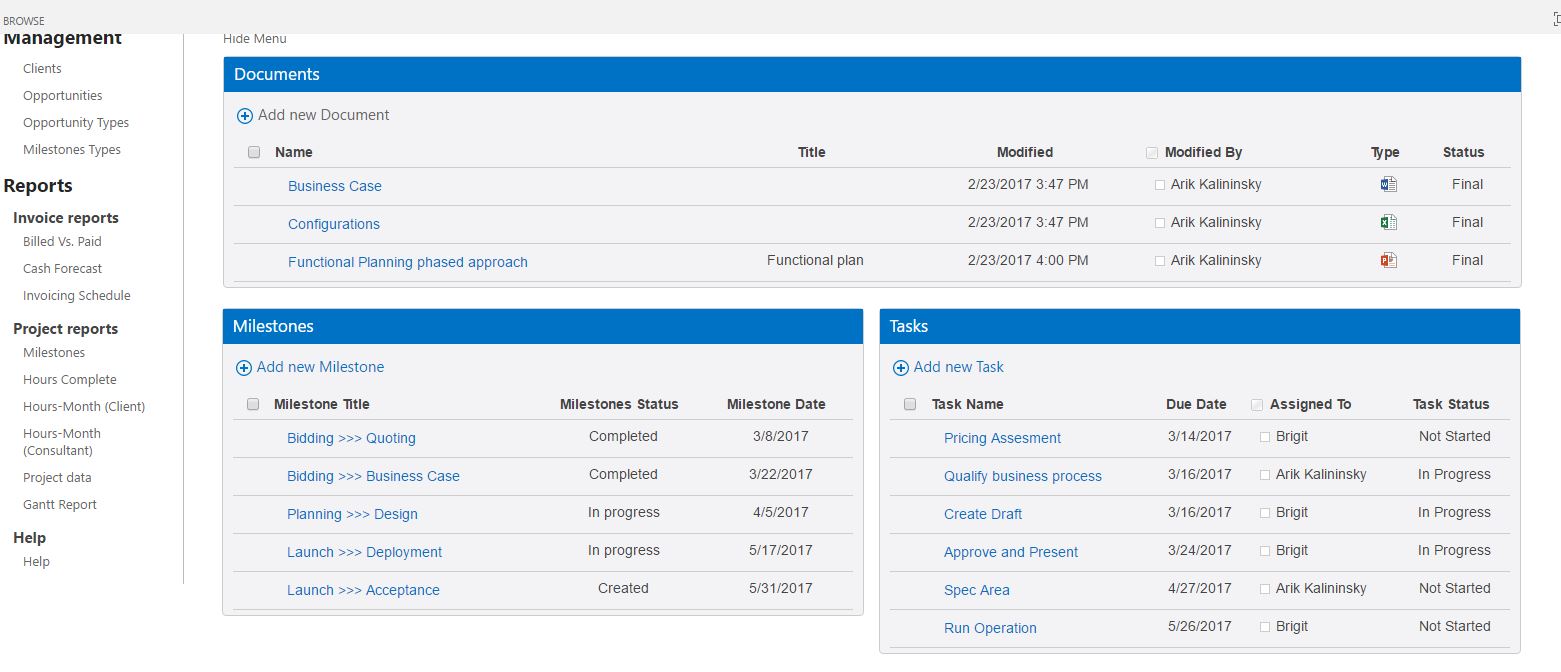Click the plus icon for new Milestone
This screenshot has width=1561, height=672.
click(x=244, y=368)
